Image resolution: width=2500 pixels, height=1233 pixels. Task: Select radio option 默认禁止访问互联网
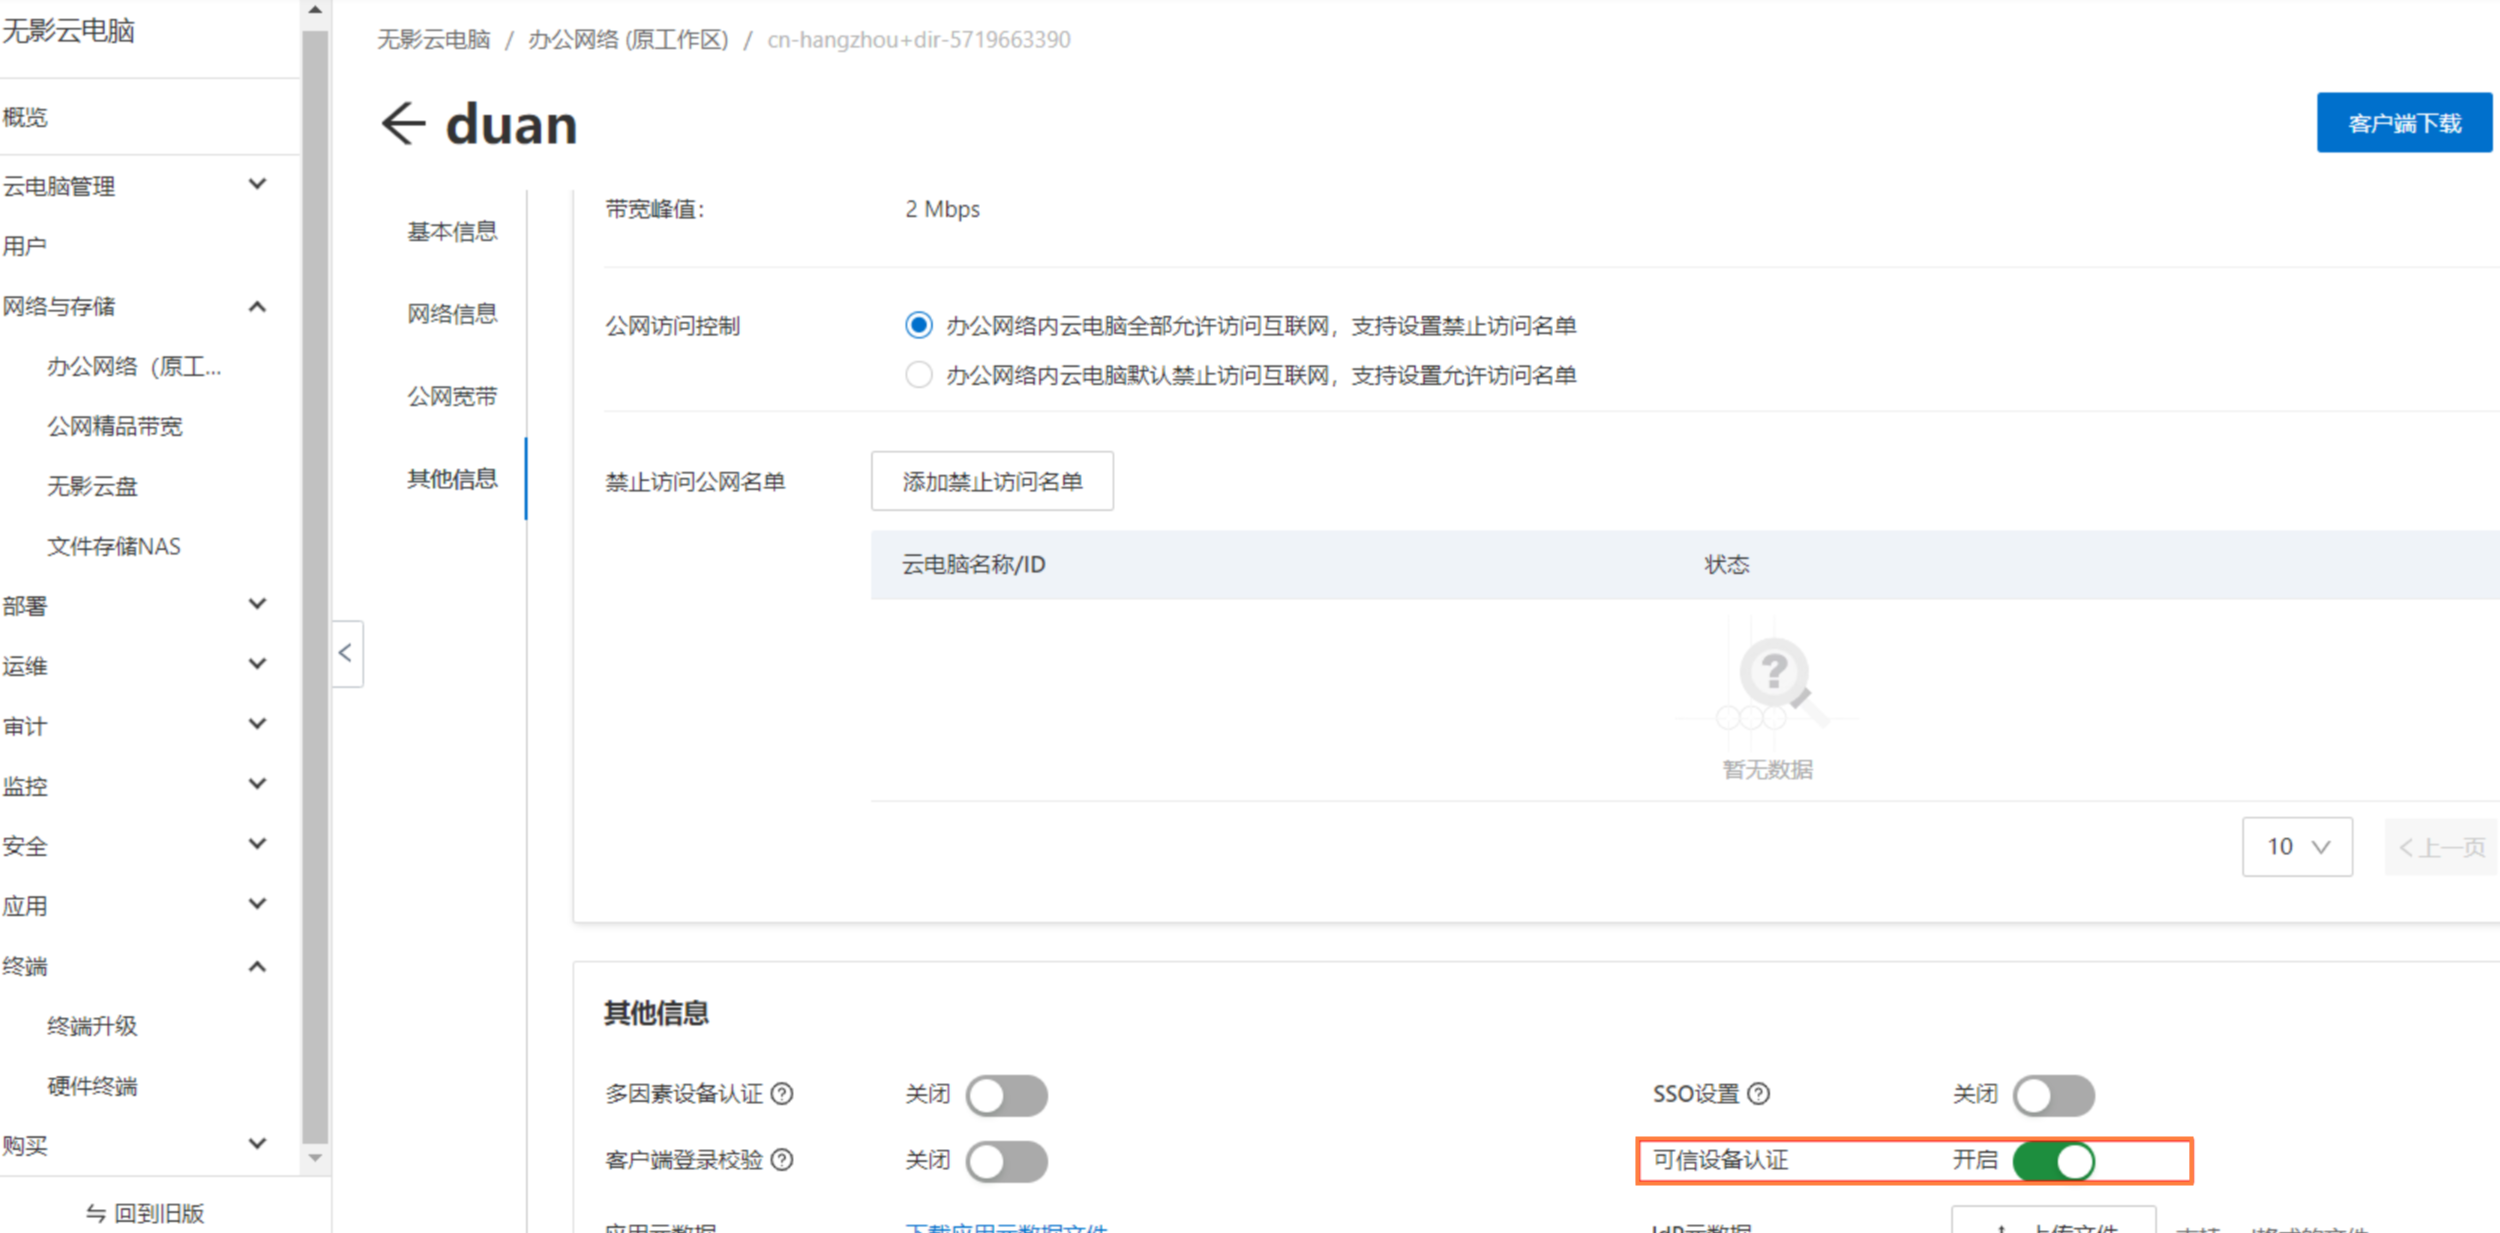click(918, 375)
